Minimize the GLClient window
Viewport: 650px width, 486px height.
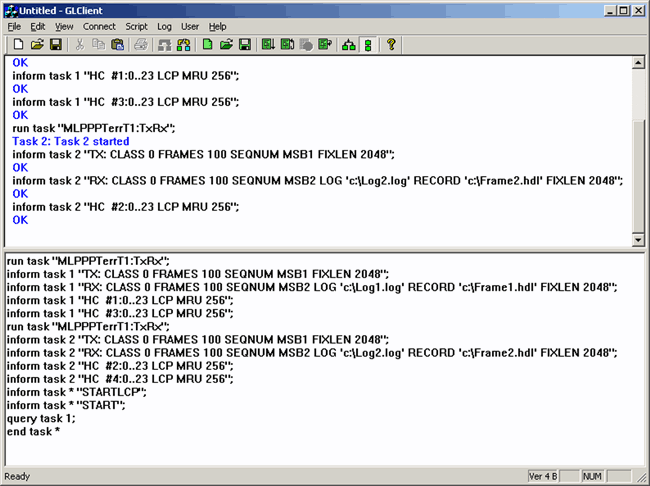[610, 11]
